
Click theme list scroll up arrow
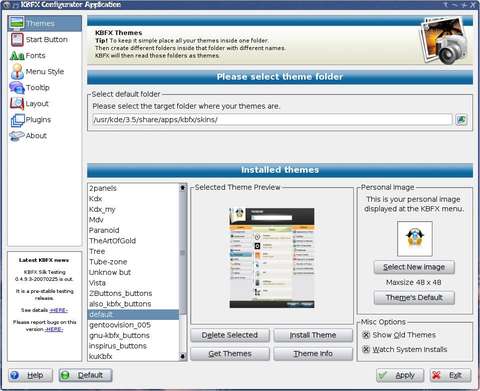tap(182, 188)
